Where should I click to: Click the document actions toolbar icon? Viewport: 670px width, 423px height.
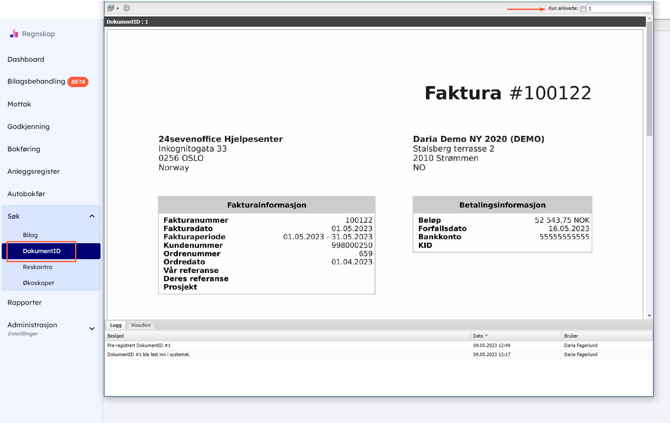pyautogui.click(x=111, y=8)
